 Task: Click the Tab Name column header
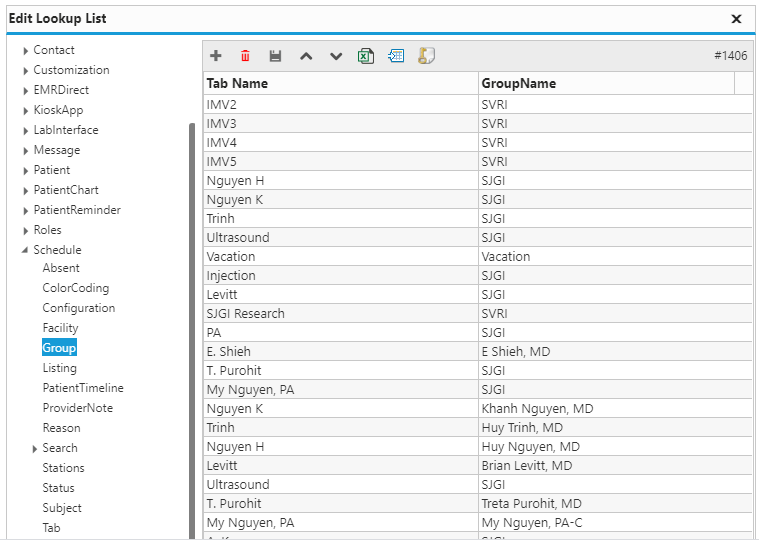[341, 83]
